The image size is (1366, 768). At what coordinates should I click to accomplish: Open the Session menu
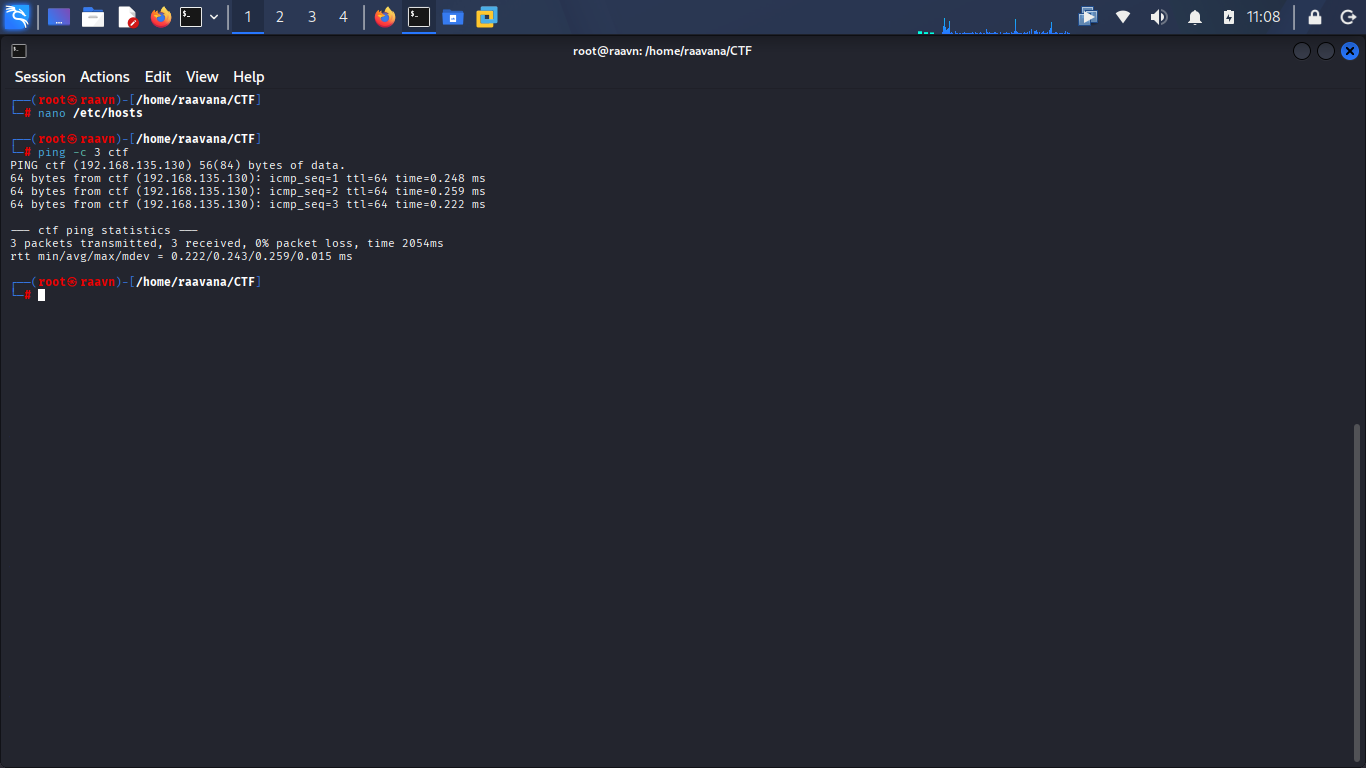tap(40, 77)
